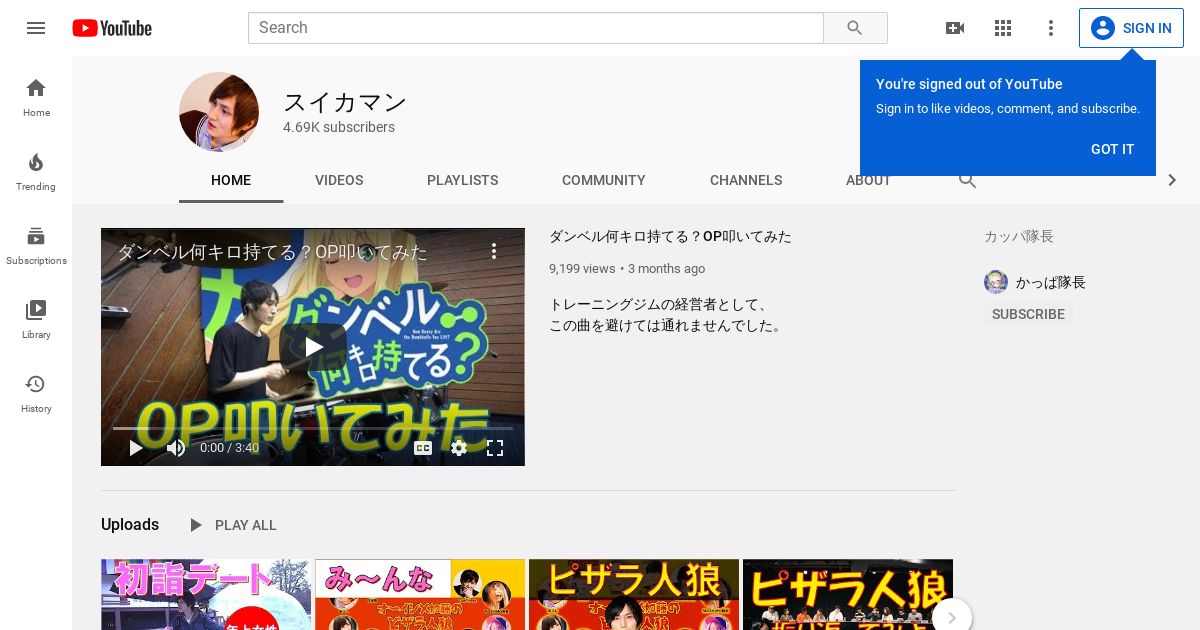The image size is (1200, 630).
Task: Open the third upload thumbnail ピザラ人狼
Action: click(634, 594)
